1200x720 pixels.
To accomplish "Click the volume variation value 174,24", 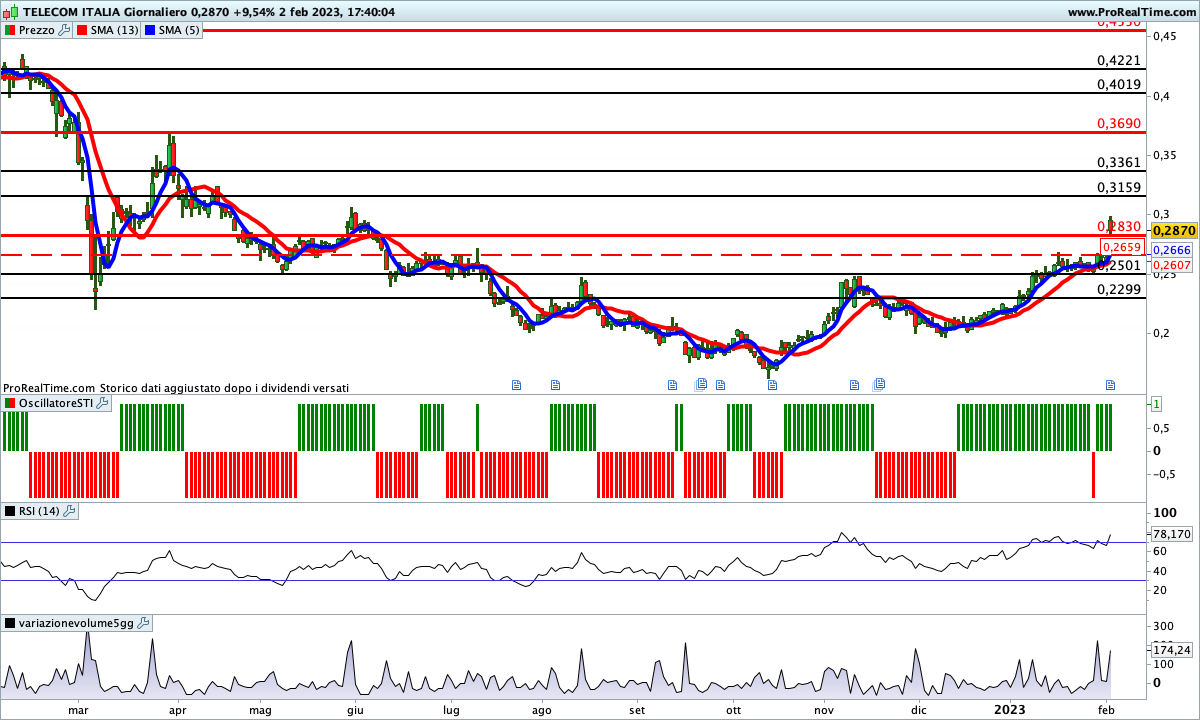I will [1172, 650].
